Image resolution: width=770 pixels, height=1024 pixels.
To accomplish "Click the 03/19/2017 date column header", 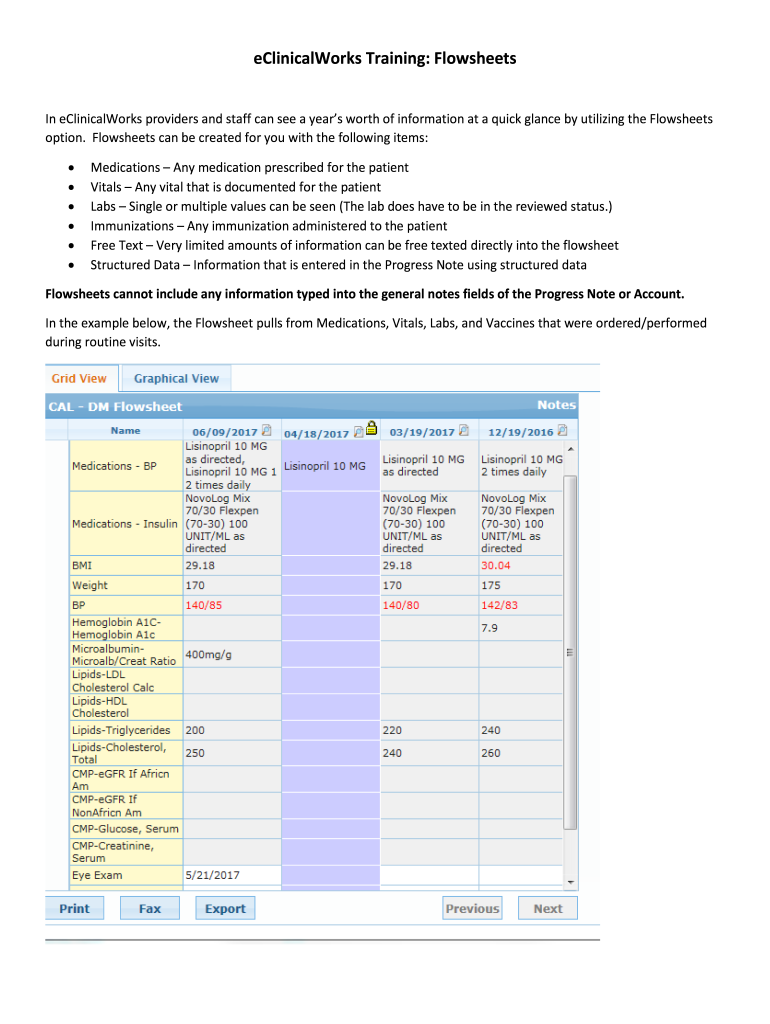I will click(421, 432).
